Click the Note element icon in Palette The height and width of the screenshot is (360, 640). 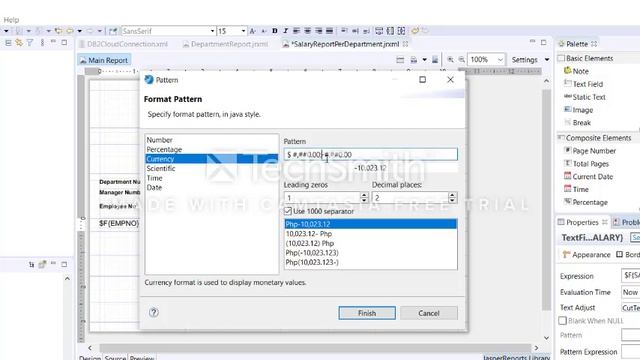point(567,71)
